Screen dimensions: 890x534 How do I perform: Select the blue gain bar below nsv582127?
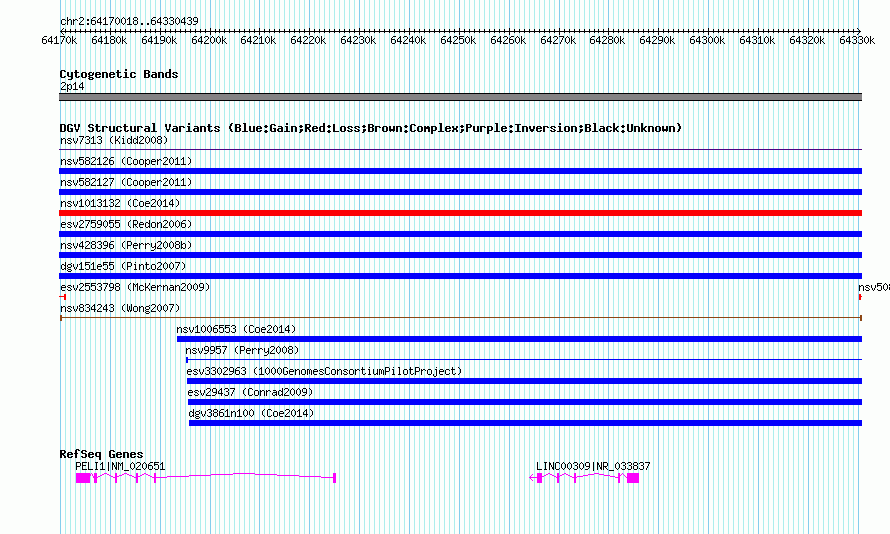[x=460, y=192]
